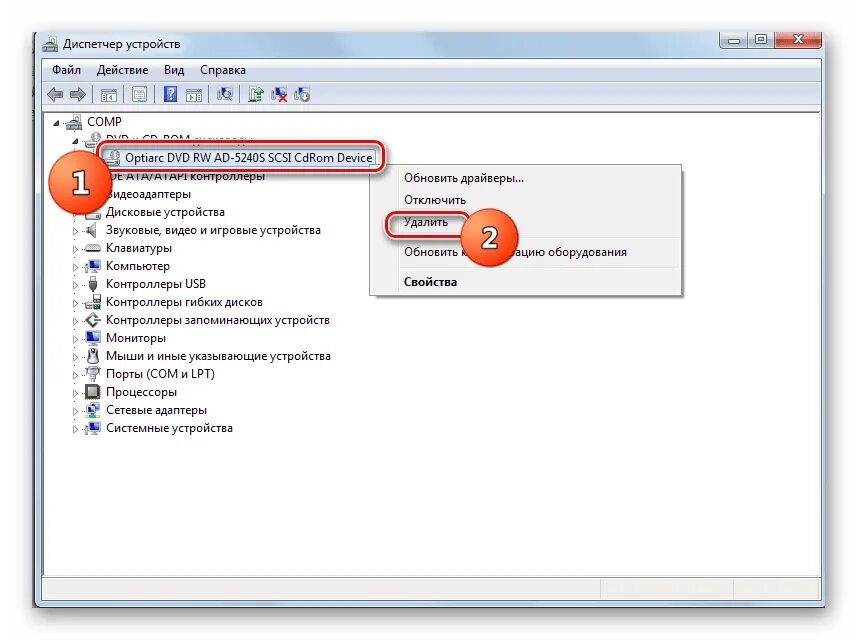The width and height of the screenshot is (857, 640).
Task: Click the mouse icon of Мыши и иные
Action: tap(93, 356)
